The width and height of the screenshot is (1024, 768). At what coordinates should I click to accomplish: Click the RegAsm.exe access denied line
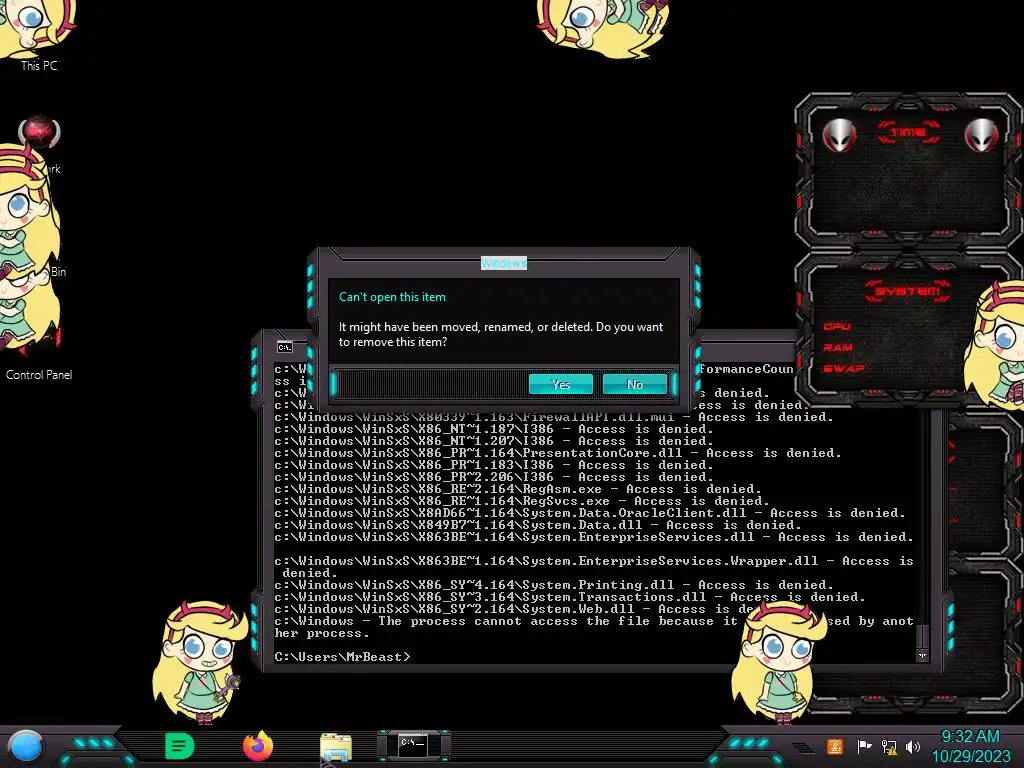point(518,489)
